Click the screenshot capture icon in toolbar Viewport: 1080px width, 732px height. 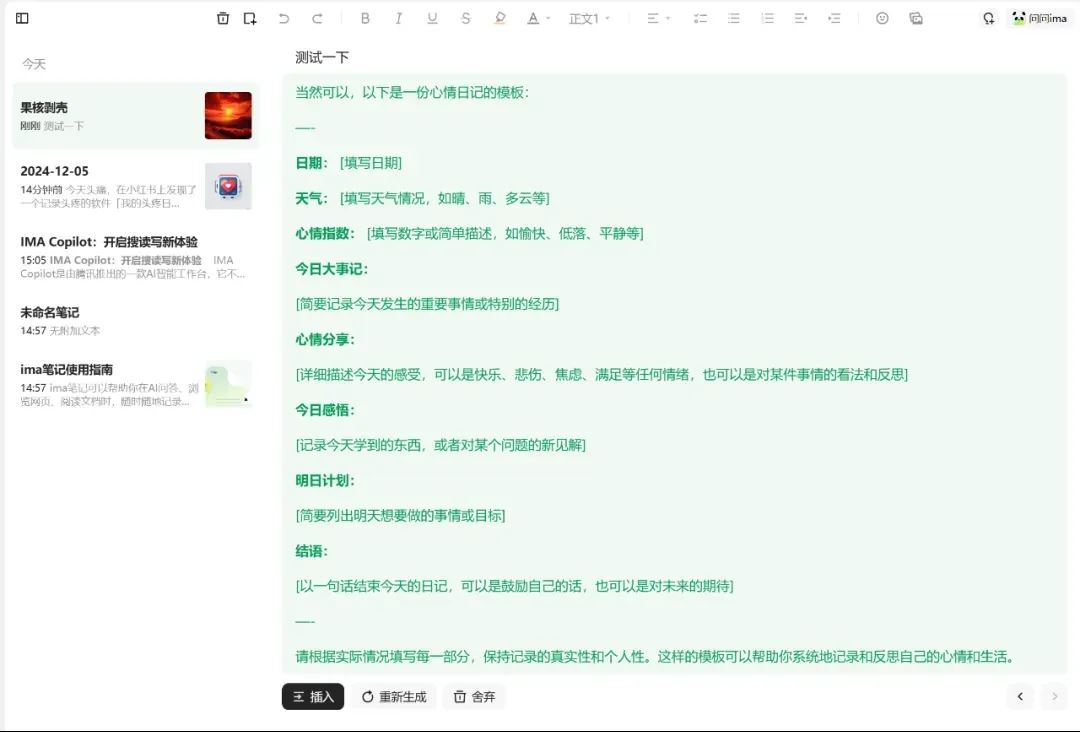pyautogui.click(x=916, y=17)
